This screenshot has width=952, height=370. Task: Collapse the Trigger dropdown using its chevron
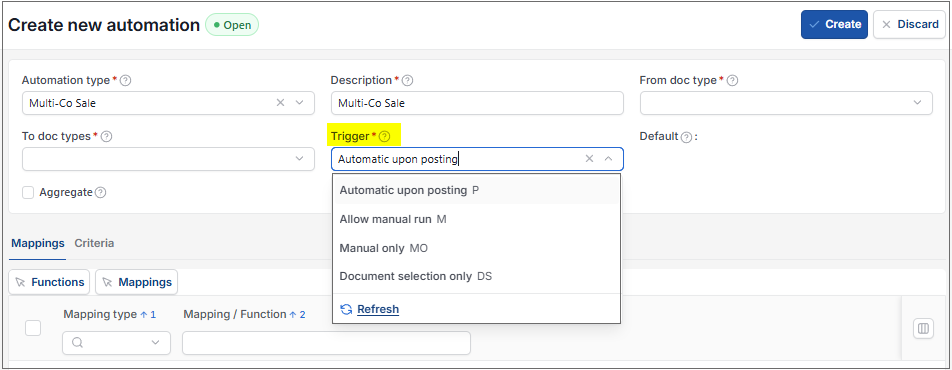(x=608, y=159)
